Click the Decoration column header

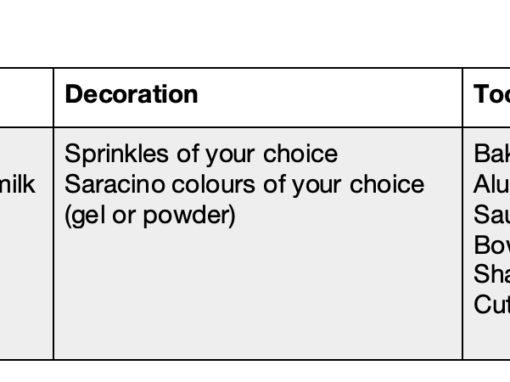point(131,94)
